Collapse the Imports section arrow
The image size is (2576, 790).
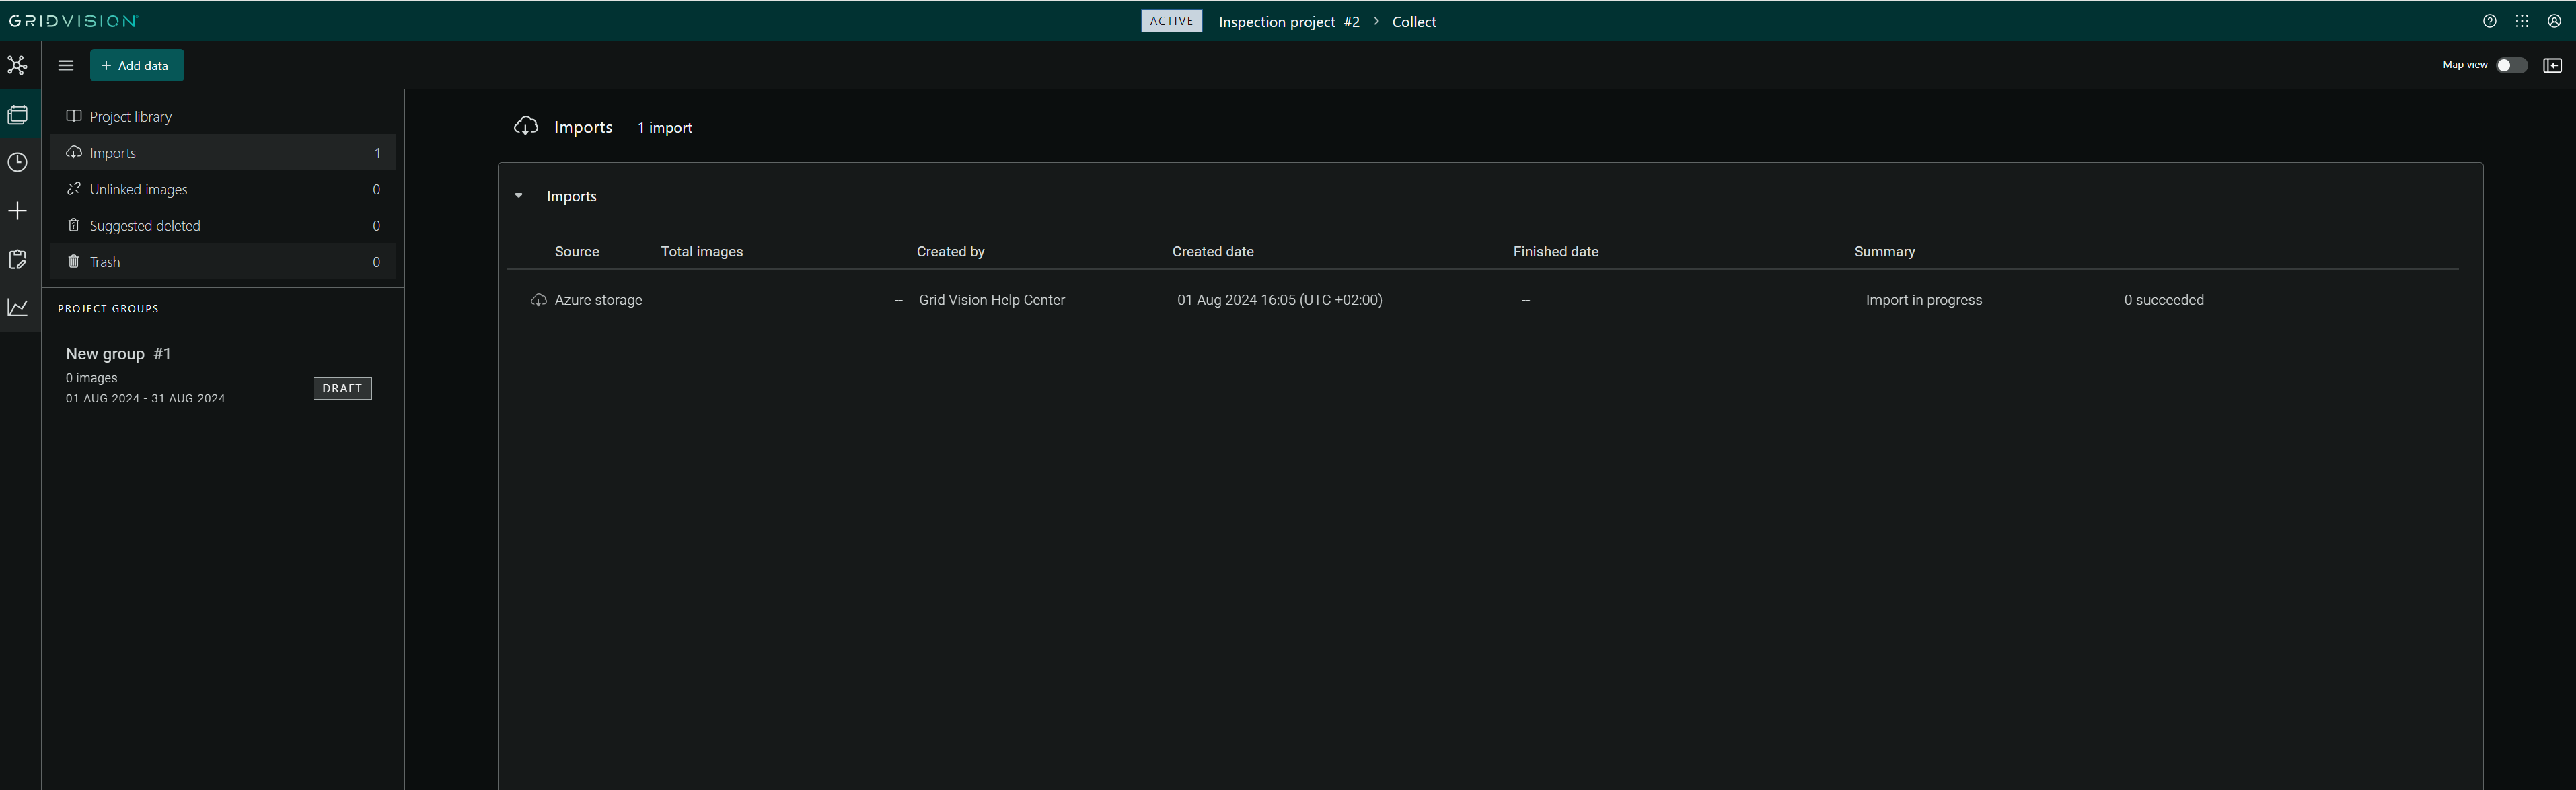click(518, 196)
